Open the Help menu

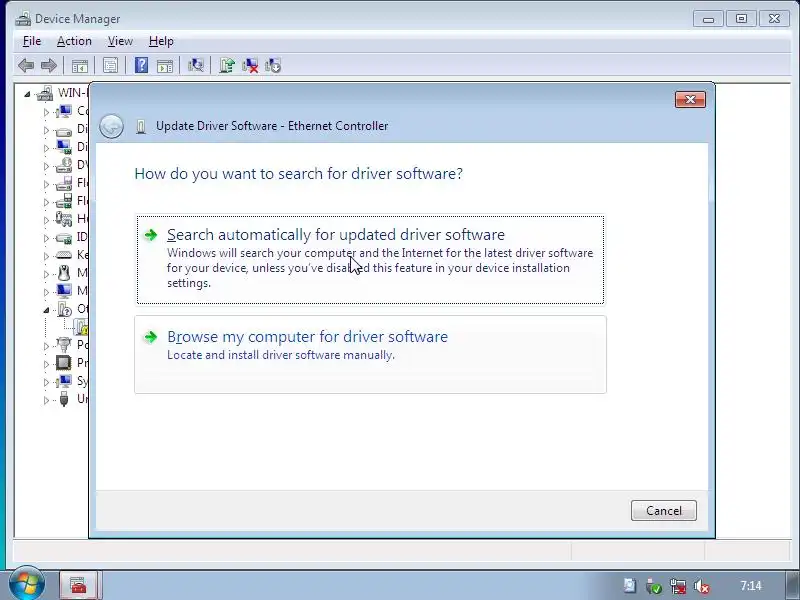[161, 41]
